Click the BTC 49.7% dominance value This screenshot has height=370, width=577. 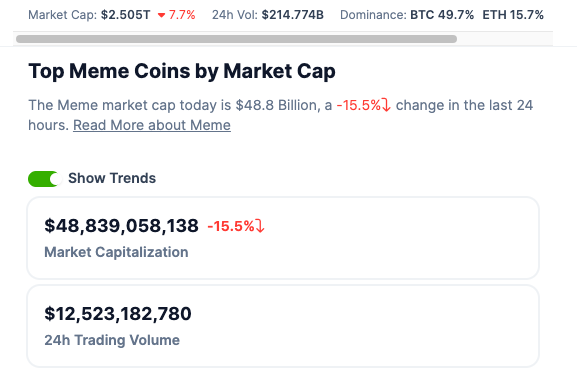coord(442,15)
